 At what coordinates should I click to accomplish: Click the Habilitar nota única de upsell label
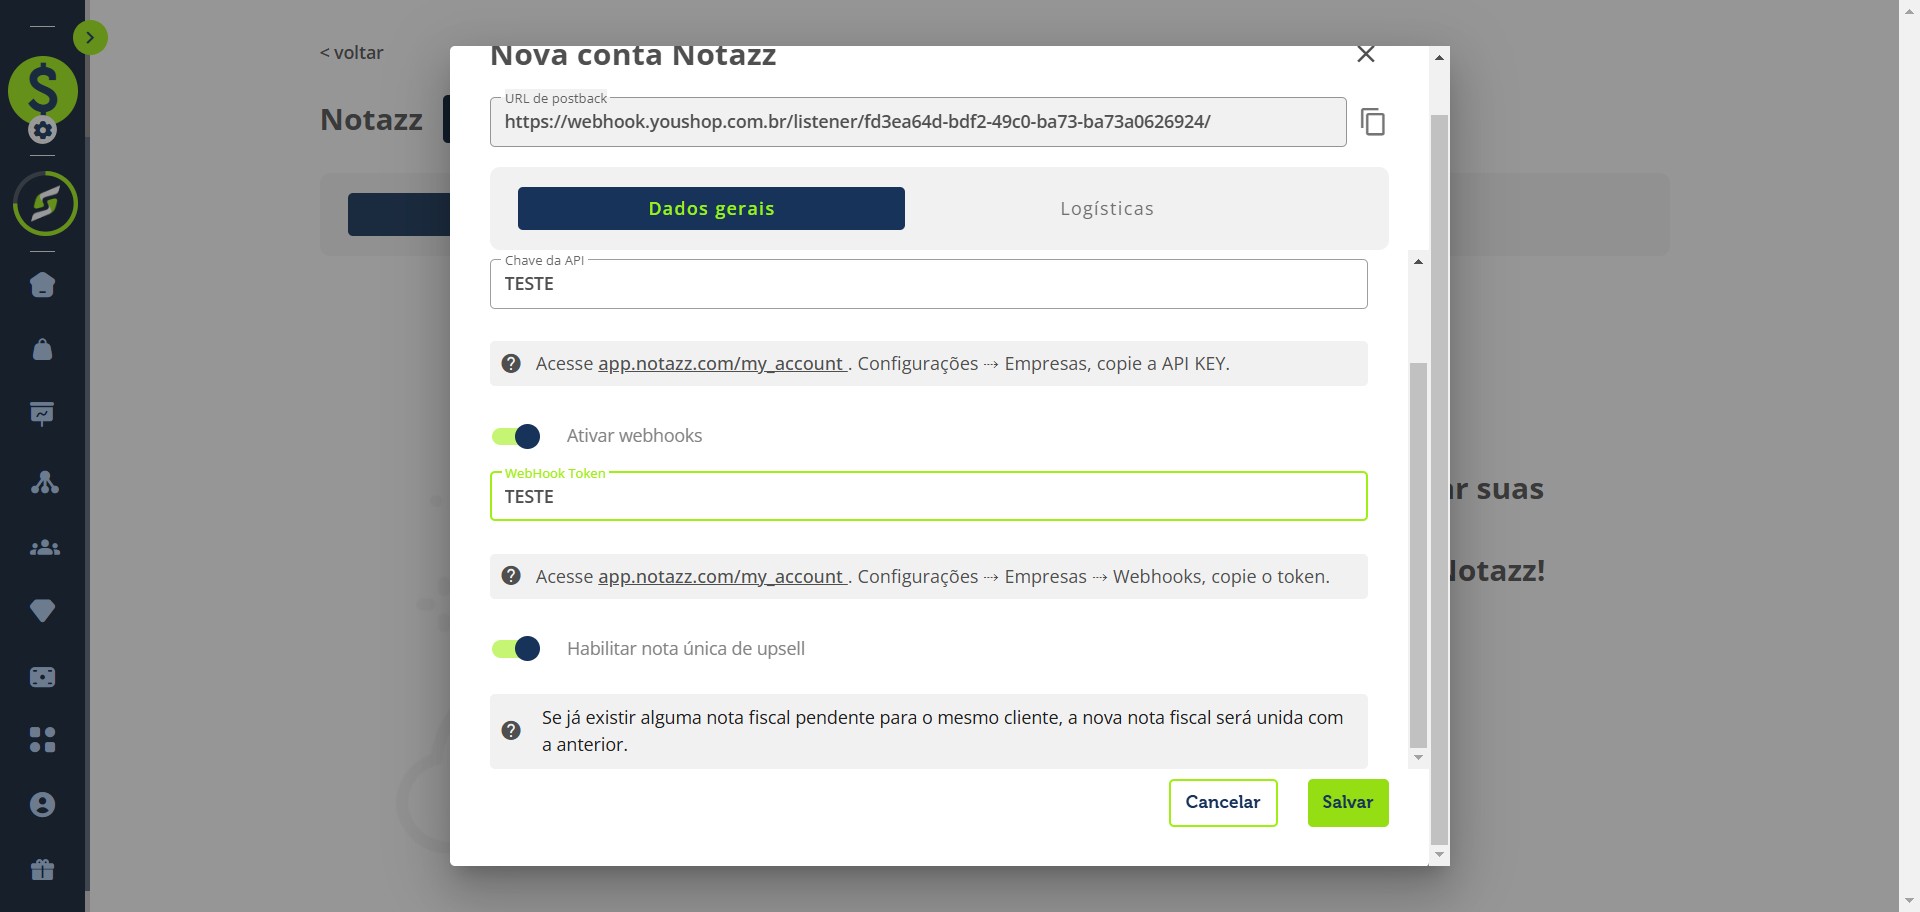click(x=686, y=649)
